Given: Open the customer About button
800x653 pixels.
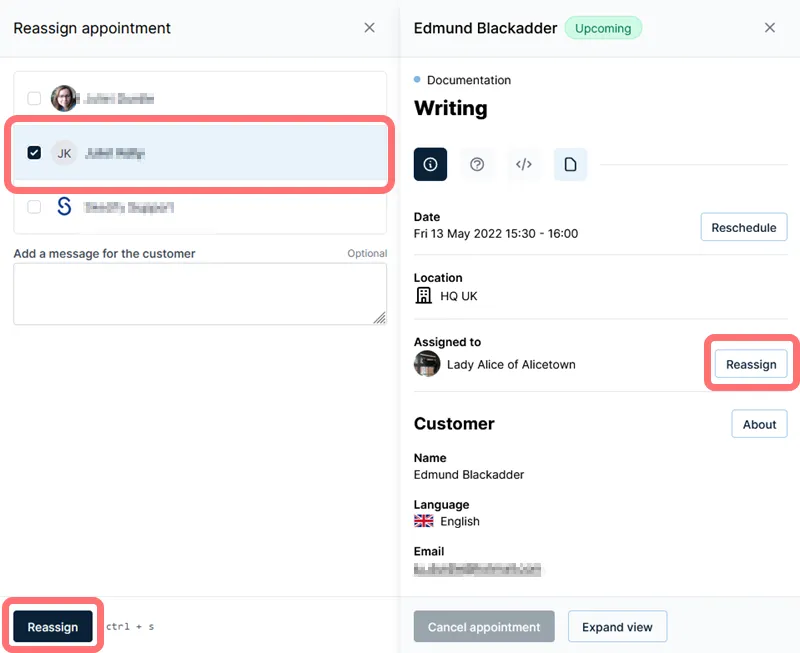Looking at the screenshot, I should [759, 424].
